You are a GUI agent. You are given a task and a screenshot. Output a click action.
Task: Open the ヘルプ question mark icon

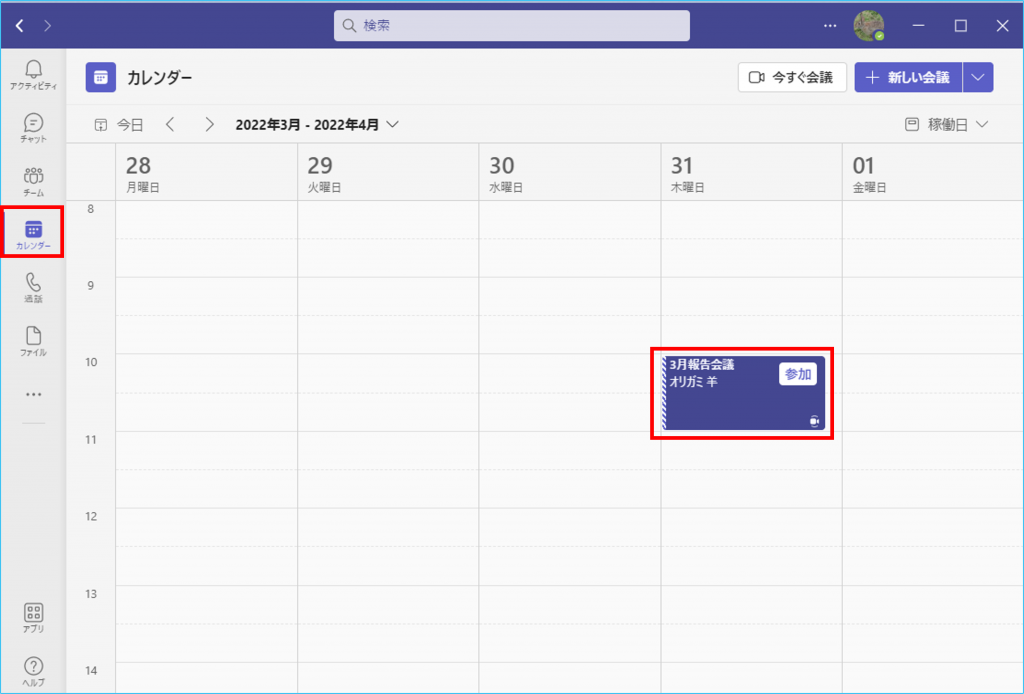coord(33,670)
